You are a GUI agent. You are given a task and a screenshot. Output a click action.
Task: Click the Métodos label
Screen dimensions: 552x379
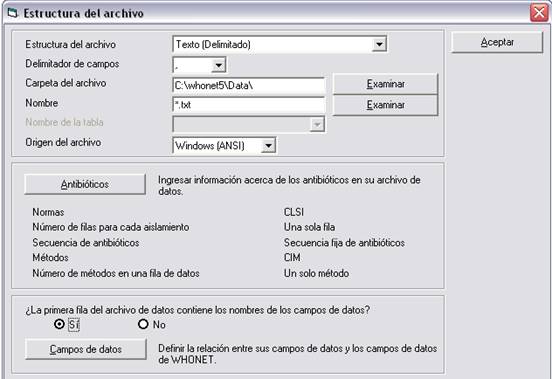50,258
